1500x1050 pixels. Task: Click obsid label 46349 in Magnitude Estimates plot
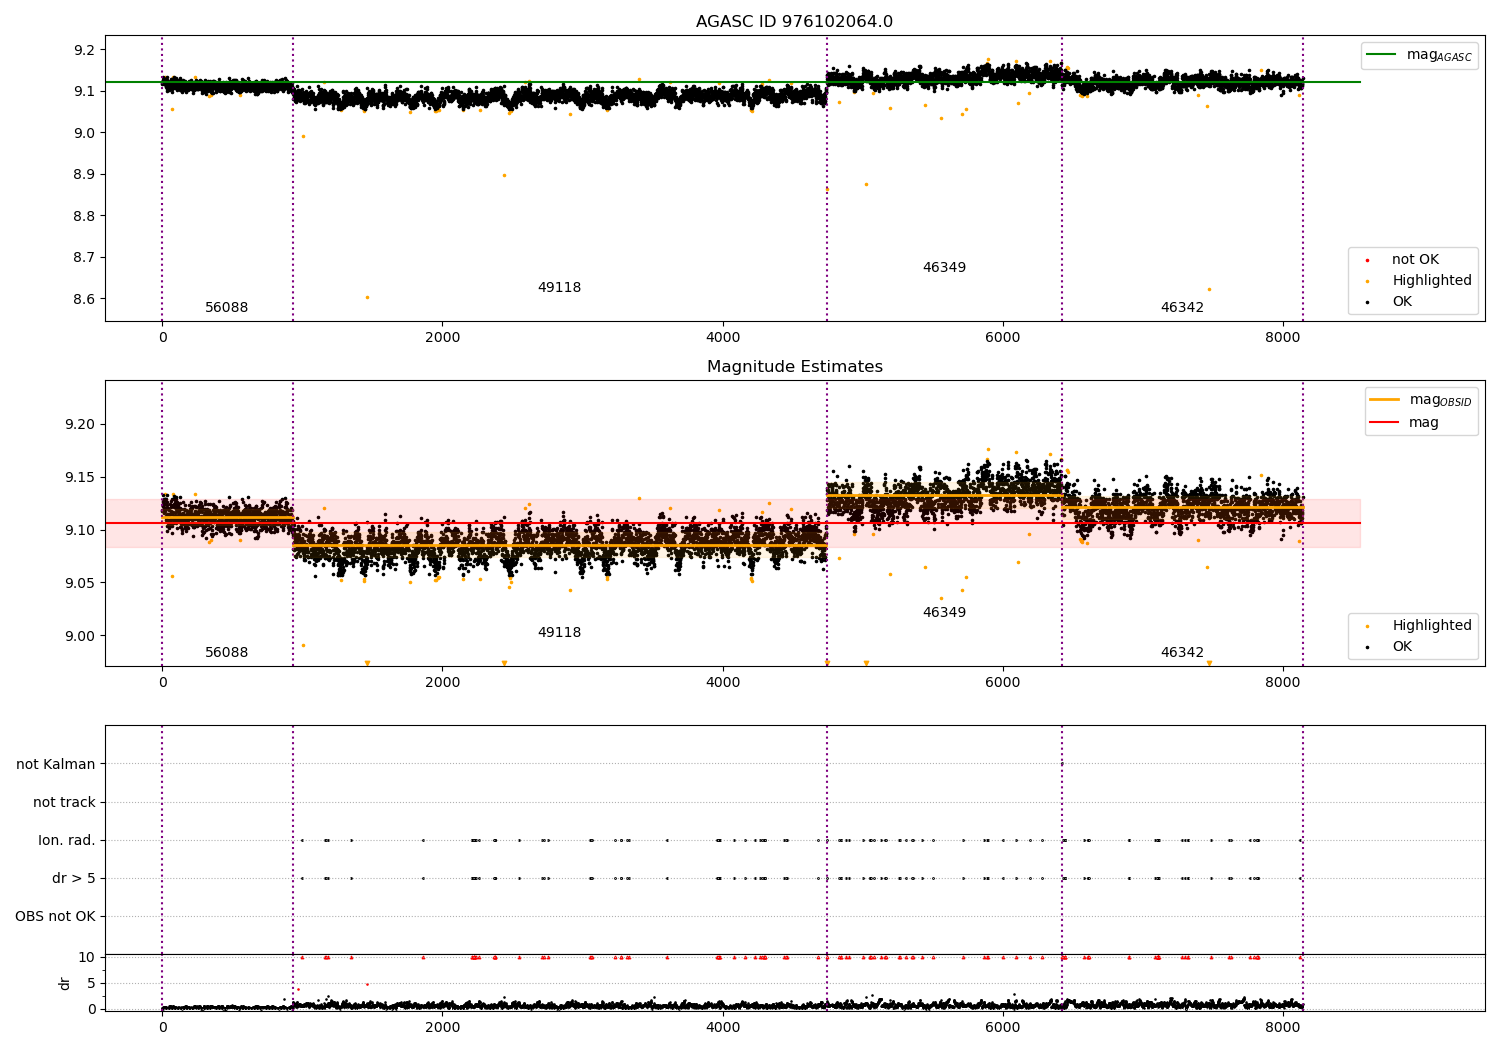coord(944,613)
